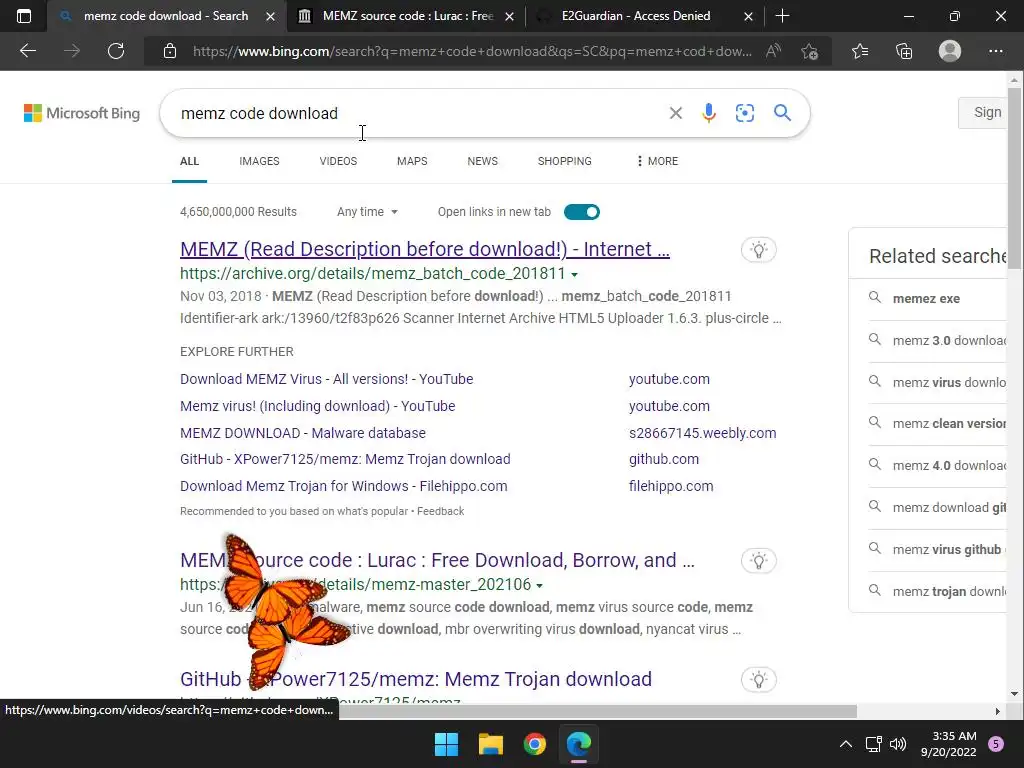Open volume control in system tray

pos(899,744)
